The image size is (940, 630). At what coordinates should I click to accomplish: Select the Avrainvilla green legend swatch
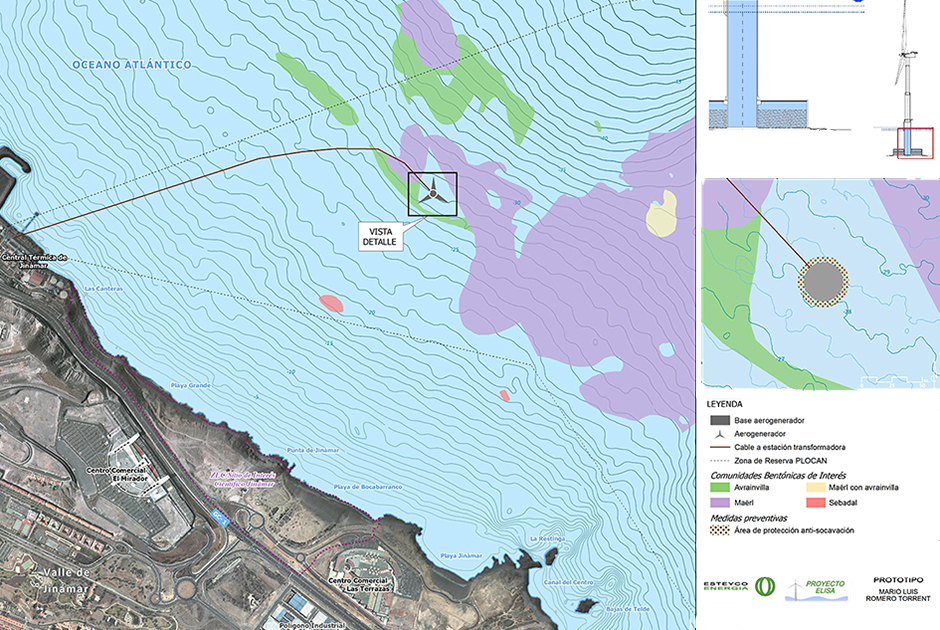pyautogui.click(x=719, y=487)
